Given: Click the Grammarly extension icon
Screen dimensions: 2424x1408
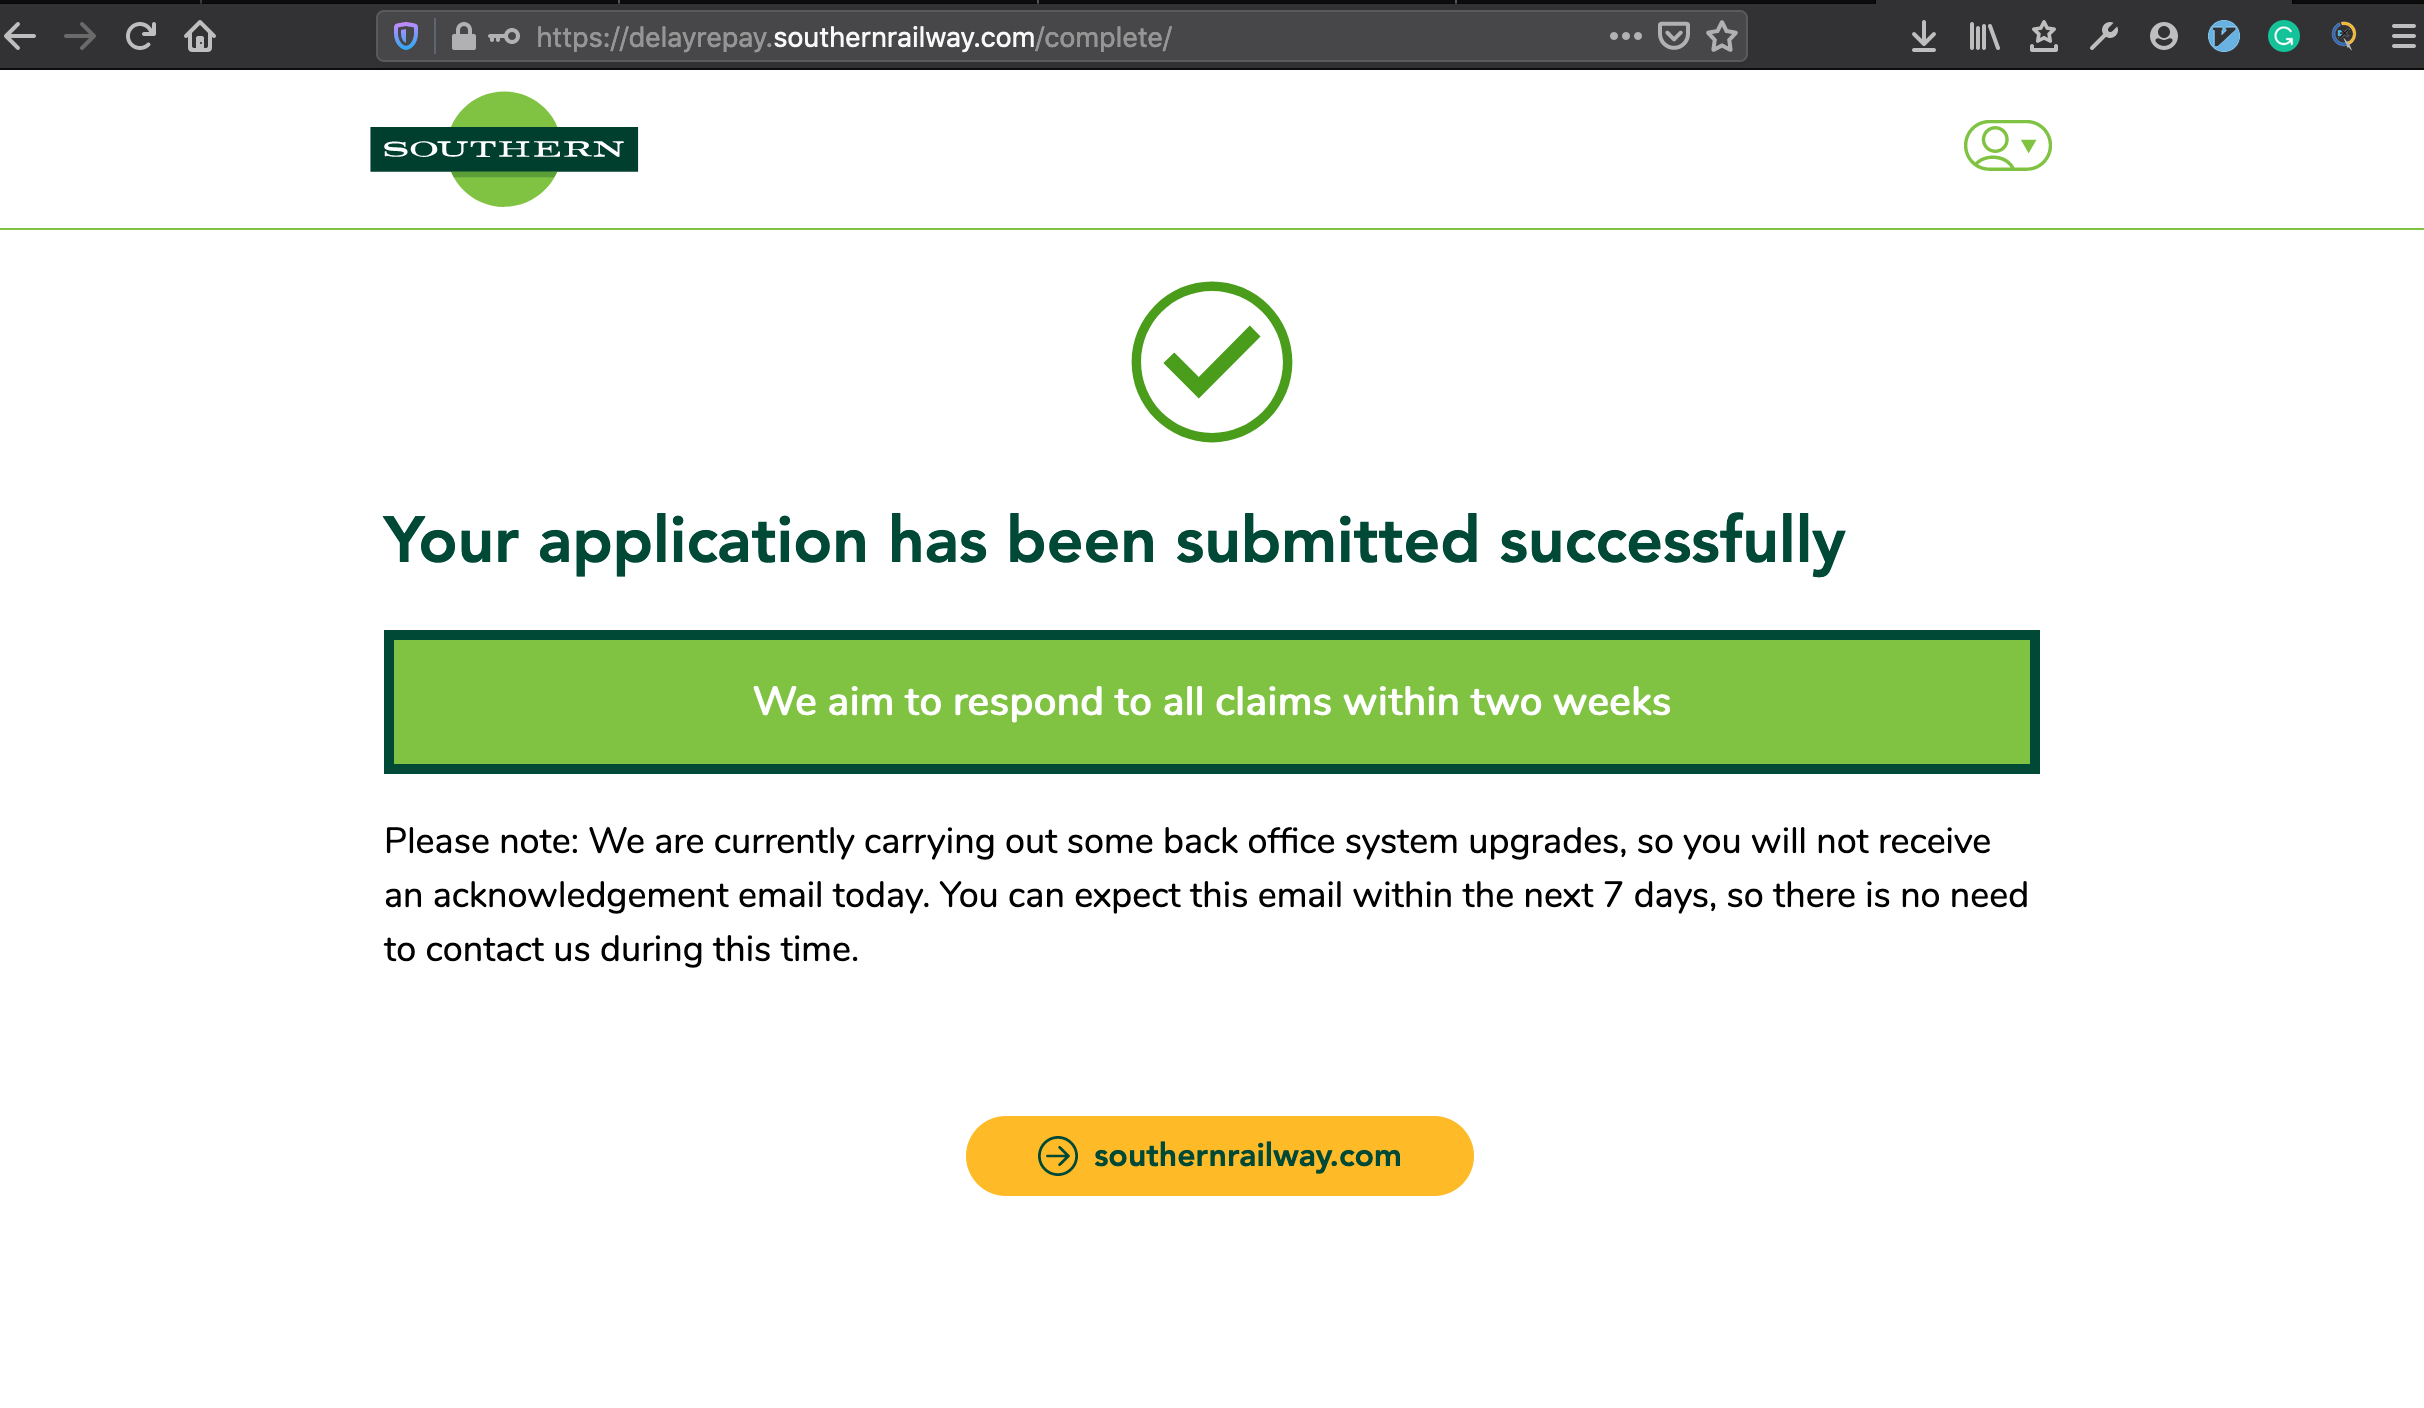Looking at the screenshot, I should (x=2284, y=37).
